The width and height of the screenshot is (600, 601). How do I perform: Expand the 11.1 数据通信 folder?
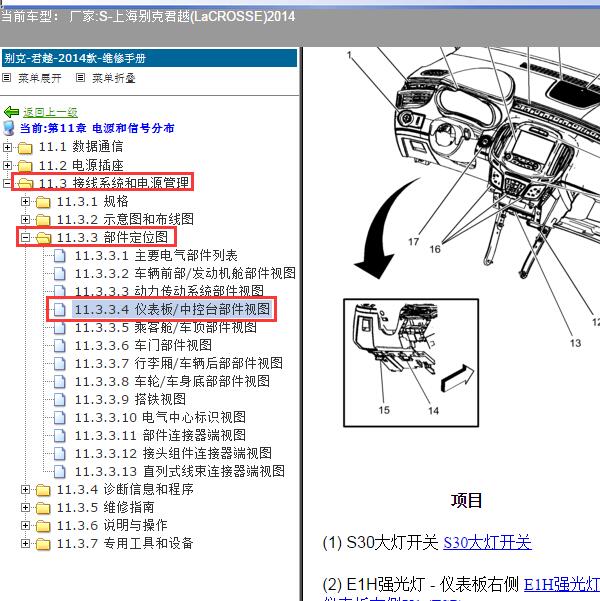point(7,147)
